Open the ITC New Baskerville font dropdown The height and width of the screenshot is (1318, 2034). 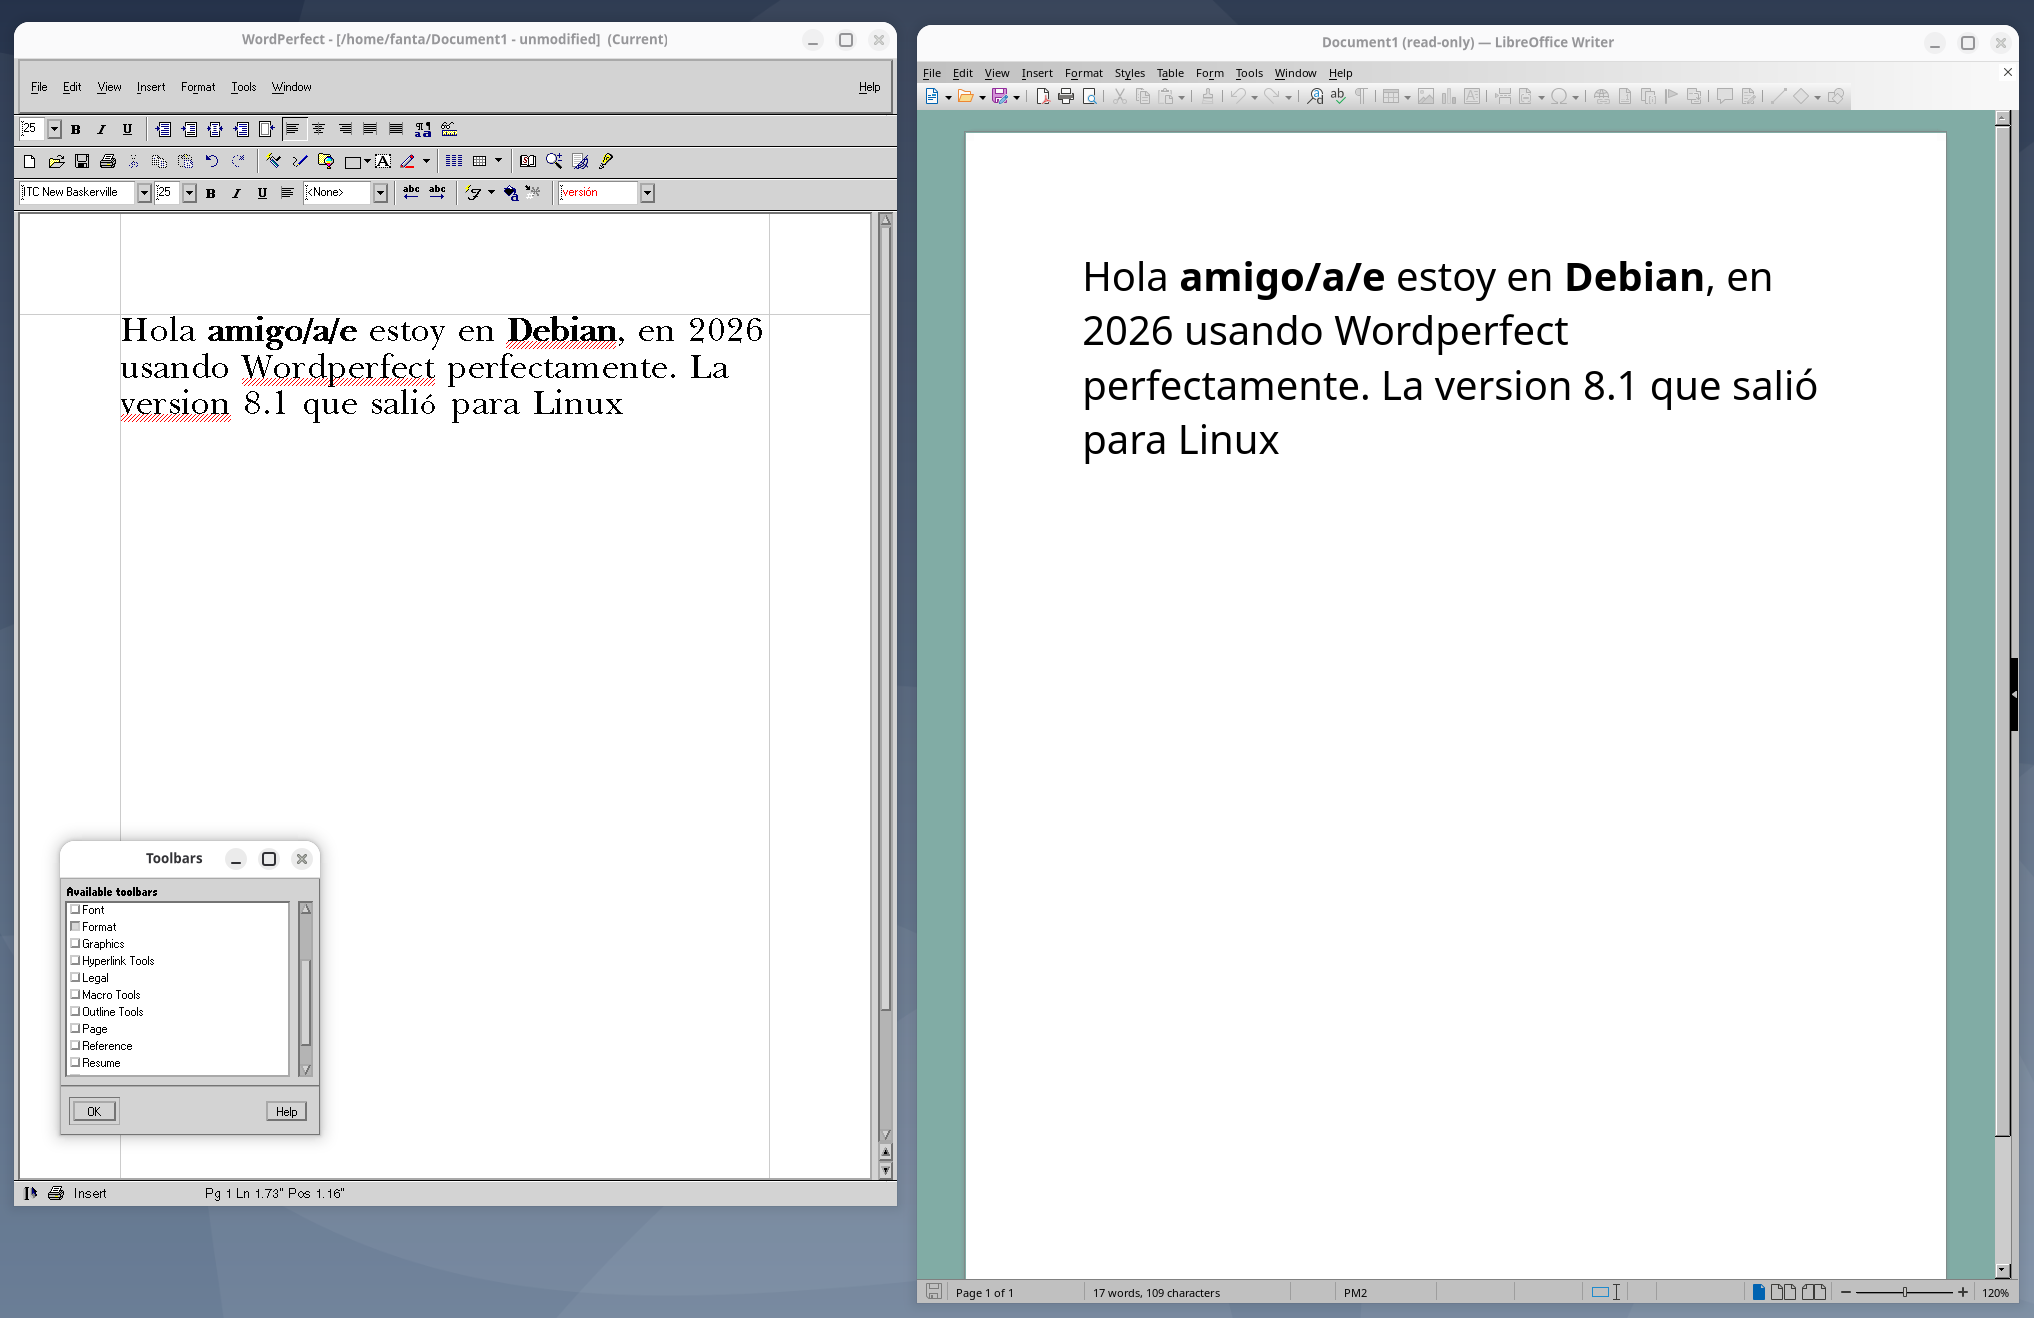point(144,193)
